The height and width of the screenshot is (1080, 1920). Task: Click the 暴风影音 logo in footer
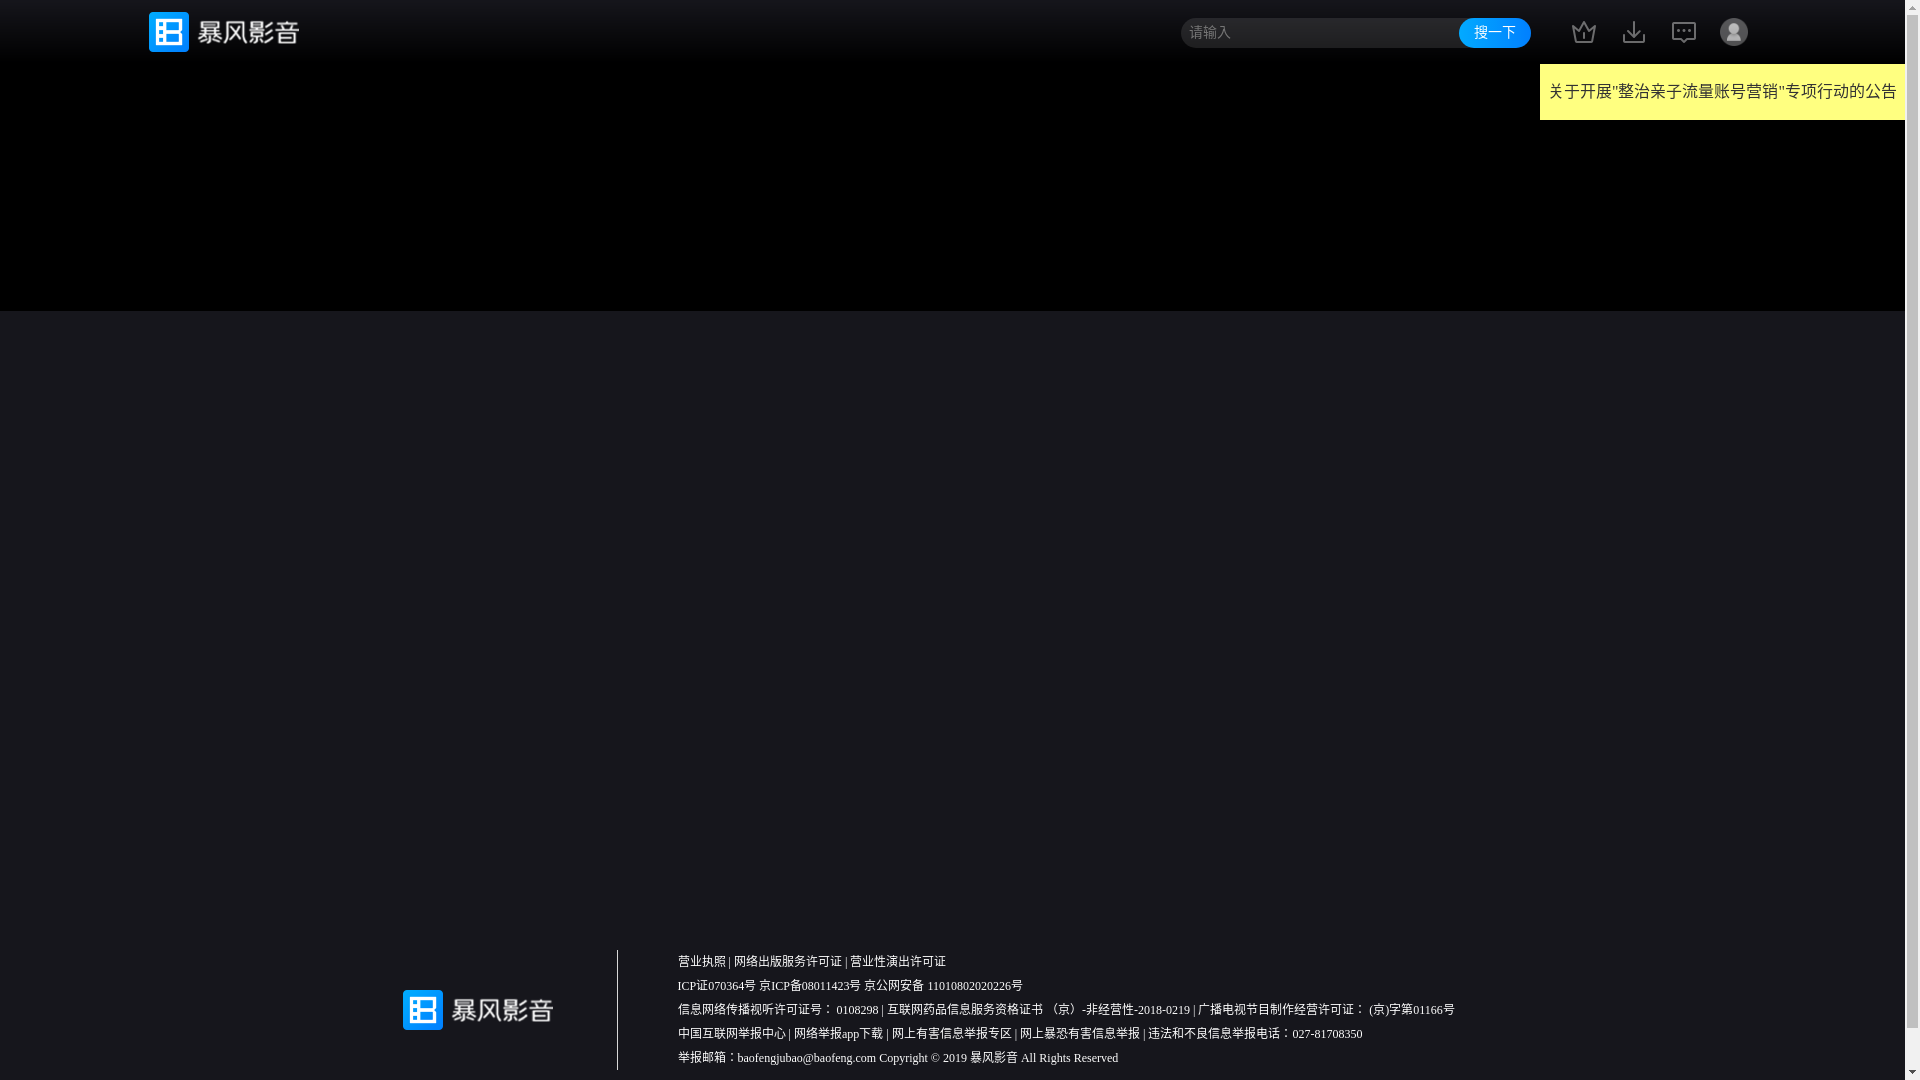(477, 1010)
